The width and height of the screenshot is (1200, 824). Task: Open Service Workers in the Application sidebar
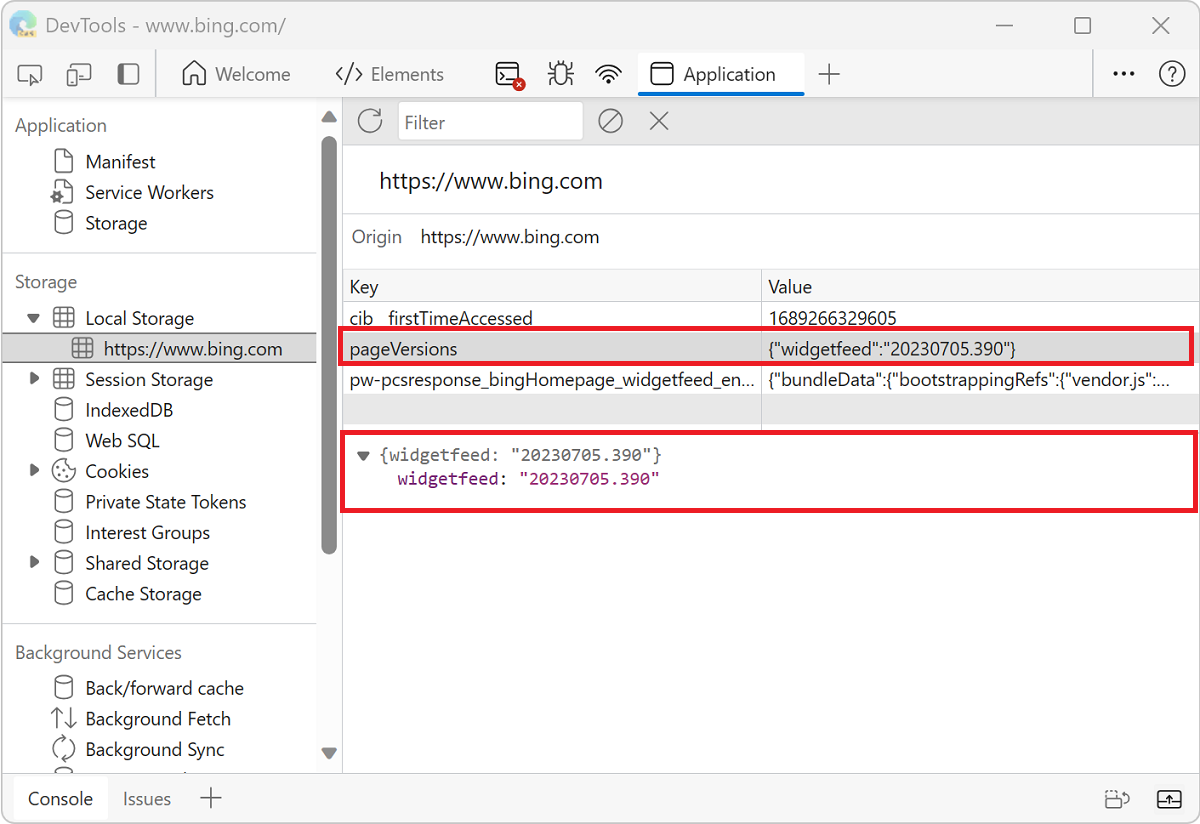(x=149, y=192)
